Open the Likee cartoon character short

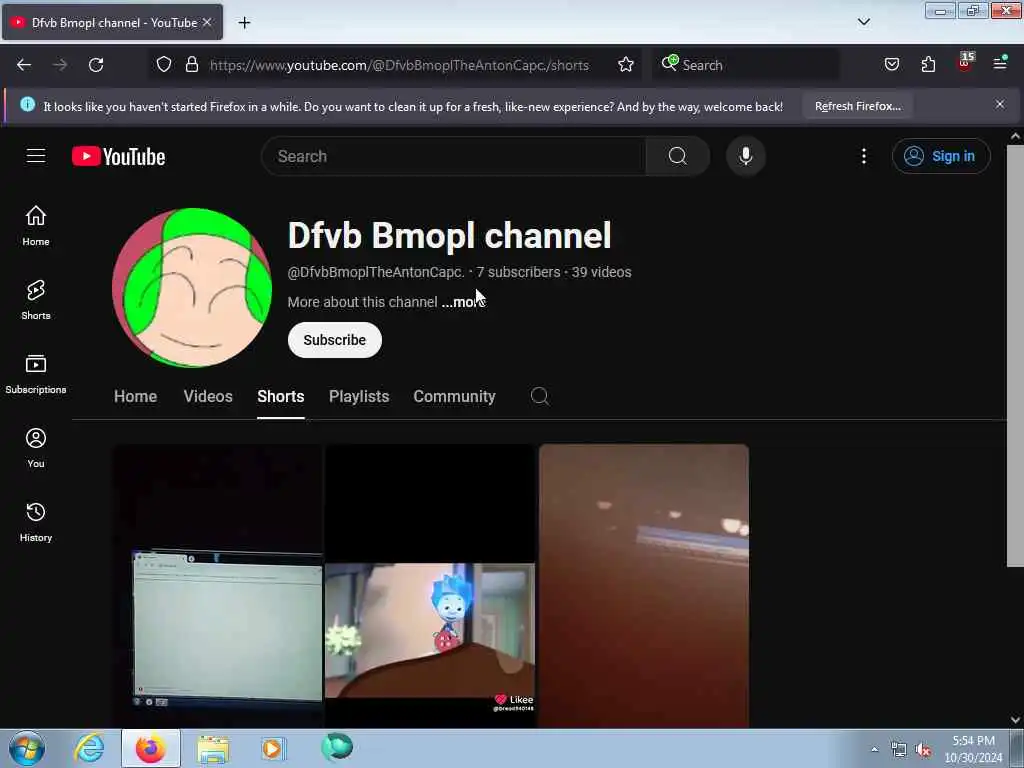(x=430, y=586)
